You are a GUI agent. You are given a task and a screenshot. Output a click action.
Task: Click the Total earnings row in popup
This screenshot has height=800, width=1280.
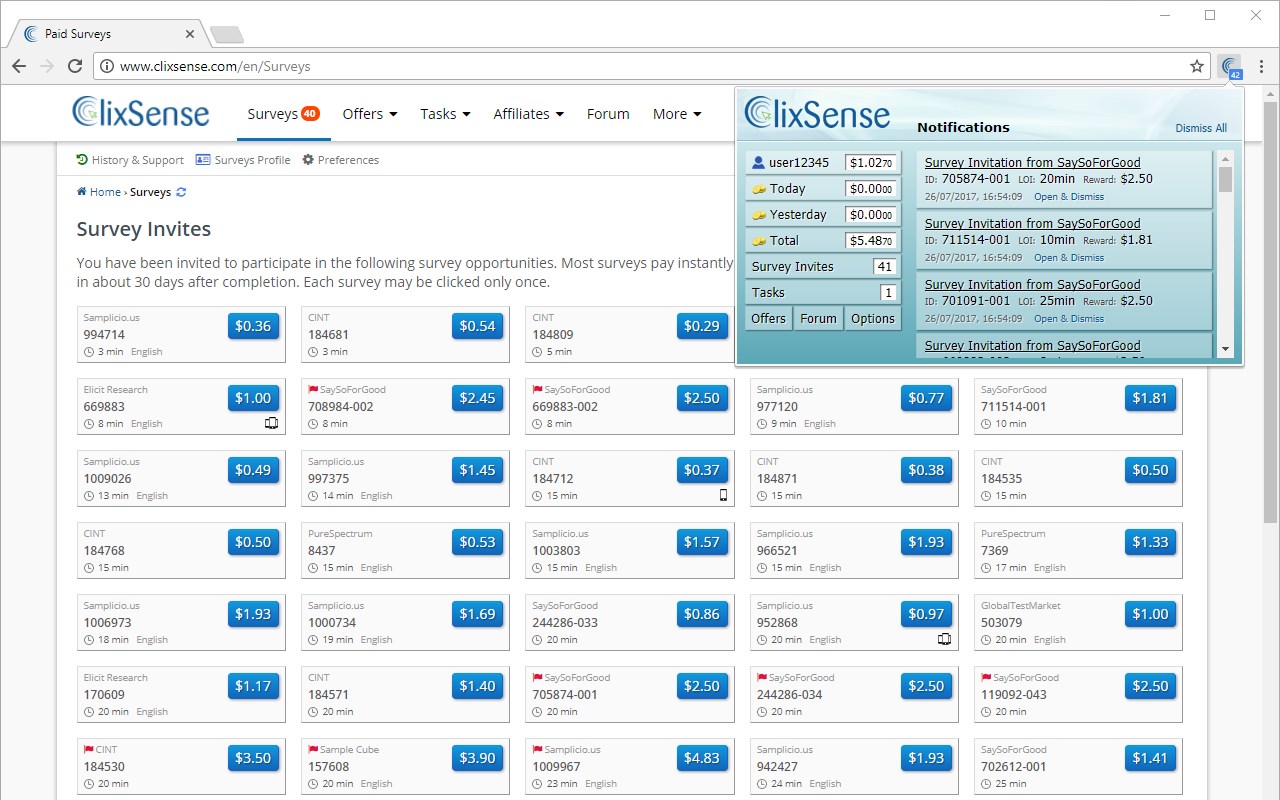click(823, 240)
